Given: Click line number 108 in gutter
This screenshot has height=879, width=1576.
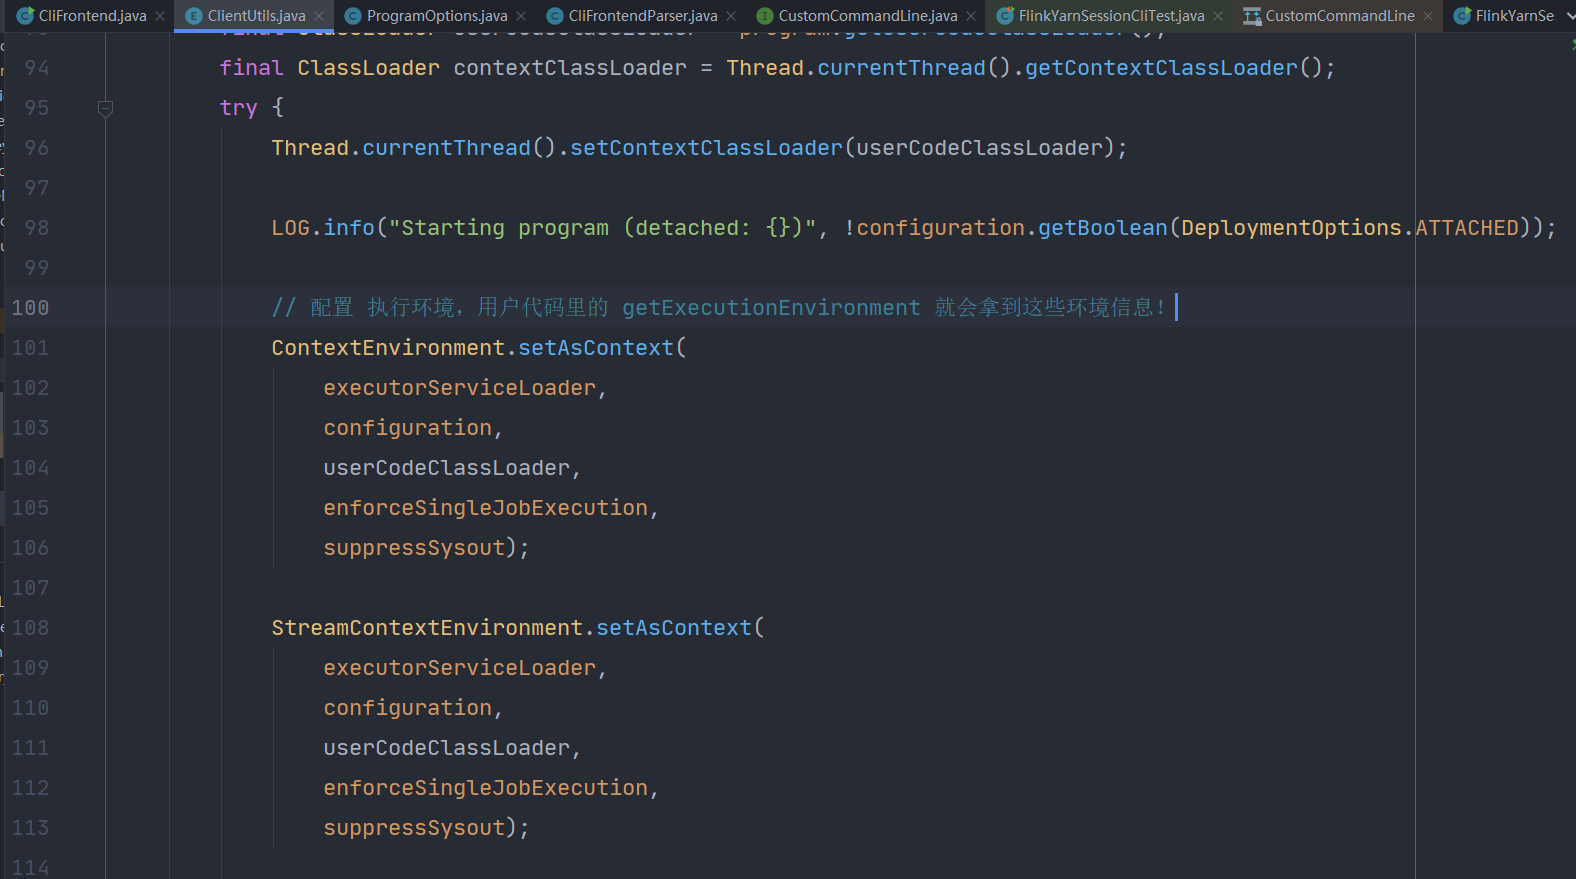Looking at the screenshot, I should click(x=30, y=628).
